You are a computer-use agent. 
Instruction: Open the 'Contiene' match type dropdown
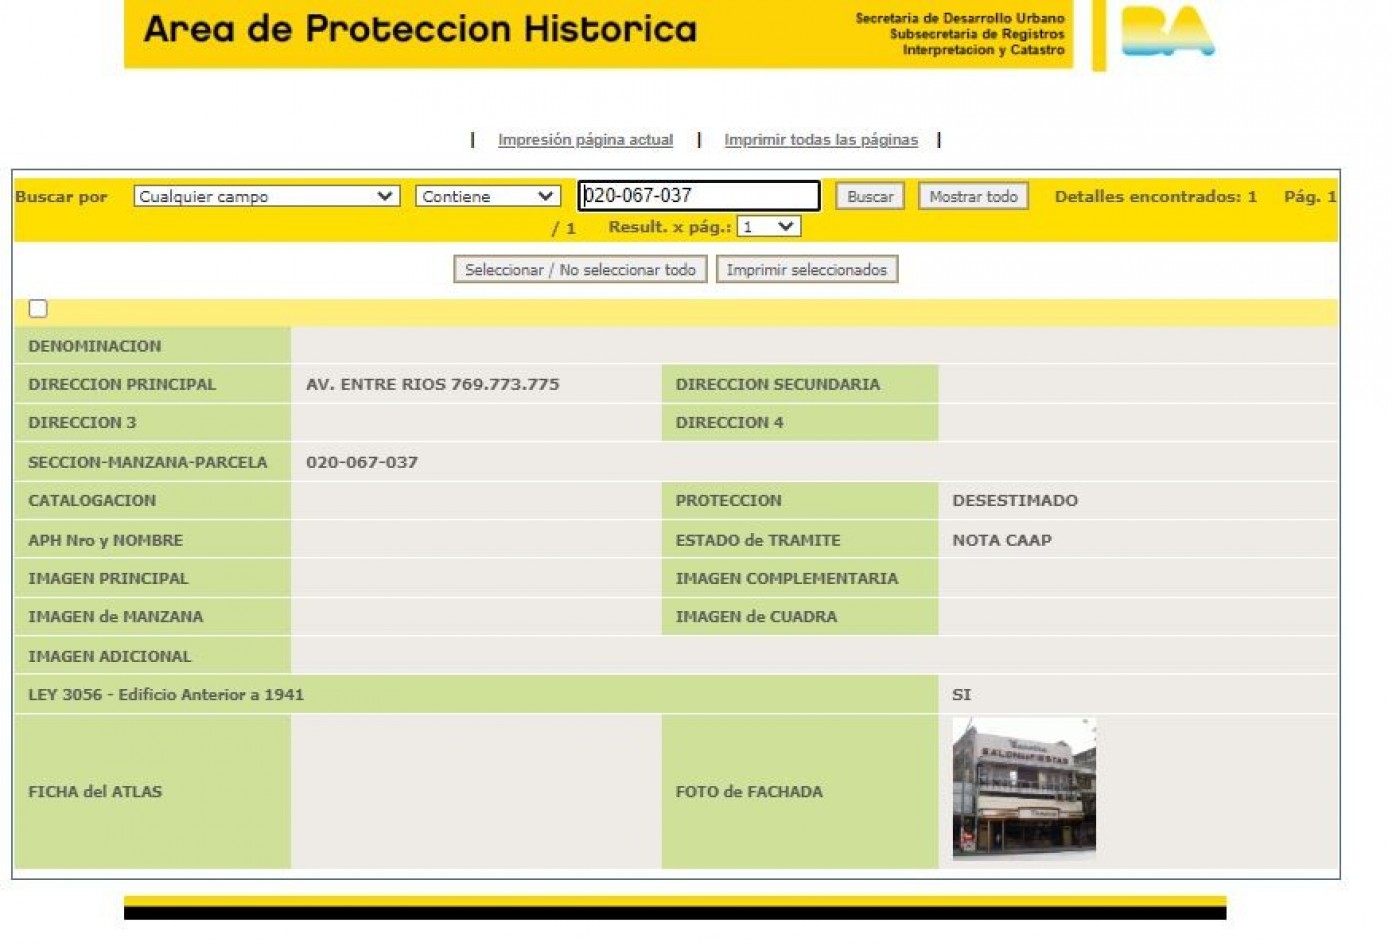click(x=487, y=196)
